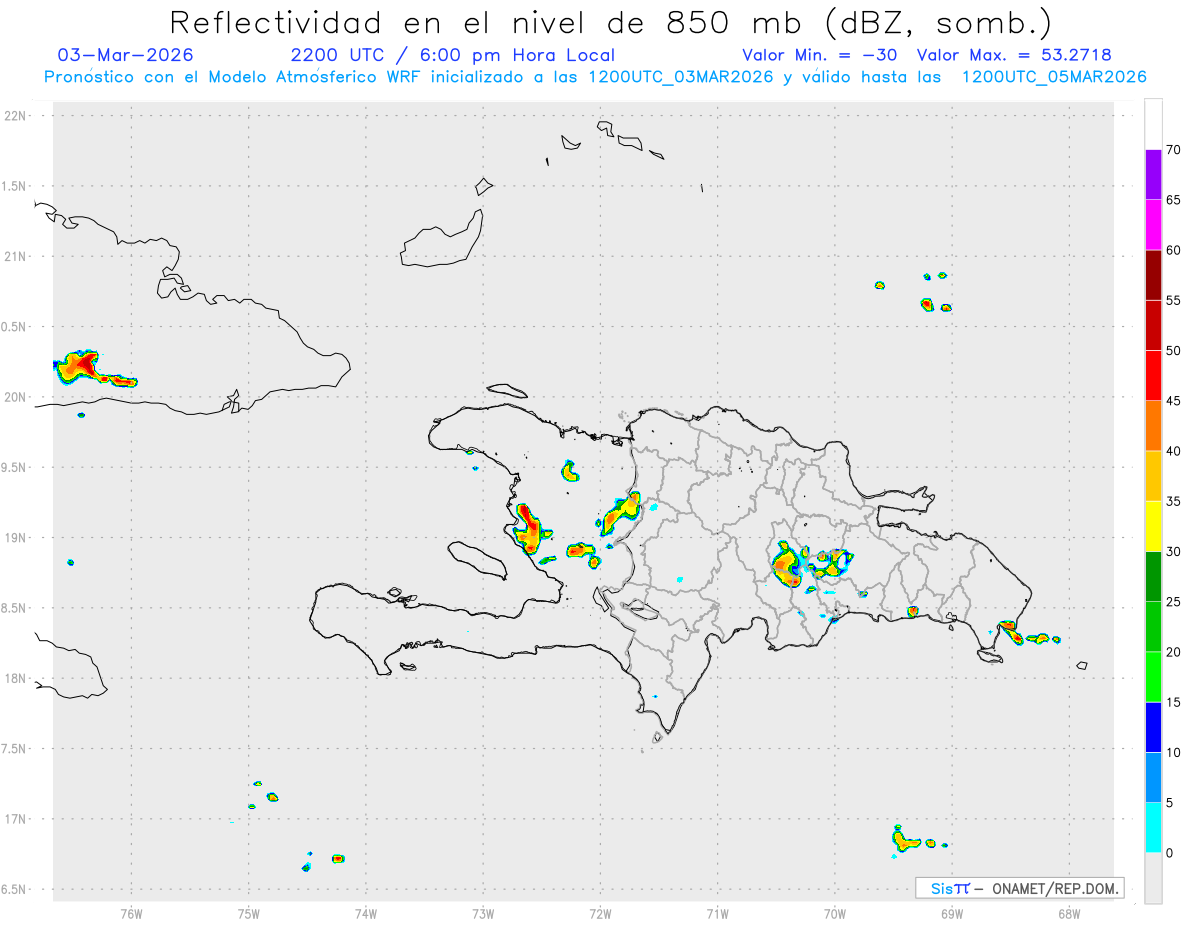Click the blue 10–15 dBZ colorbar segment

(x=1153, y=728)
